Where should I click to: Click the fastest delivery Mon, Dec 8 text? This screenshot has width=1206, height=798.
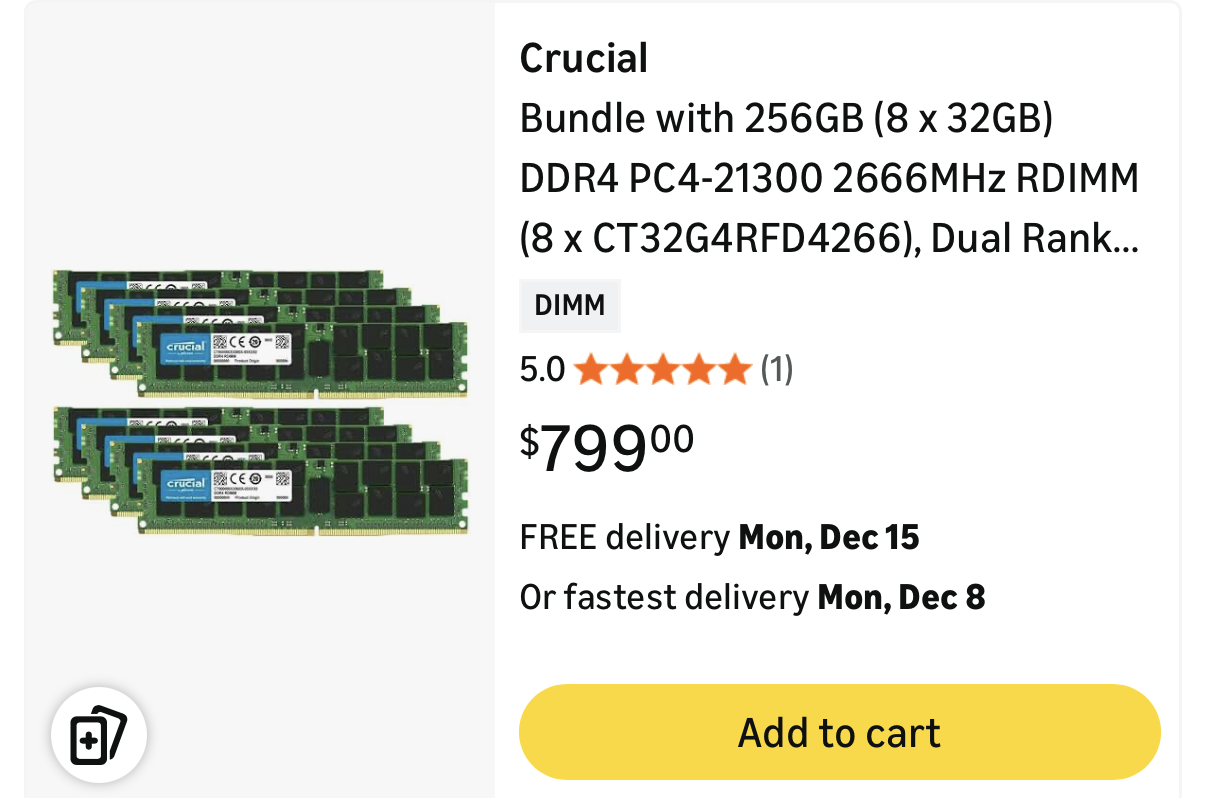752,598
